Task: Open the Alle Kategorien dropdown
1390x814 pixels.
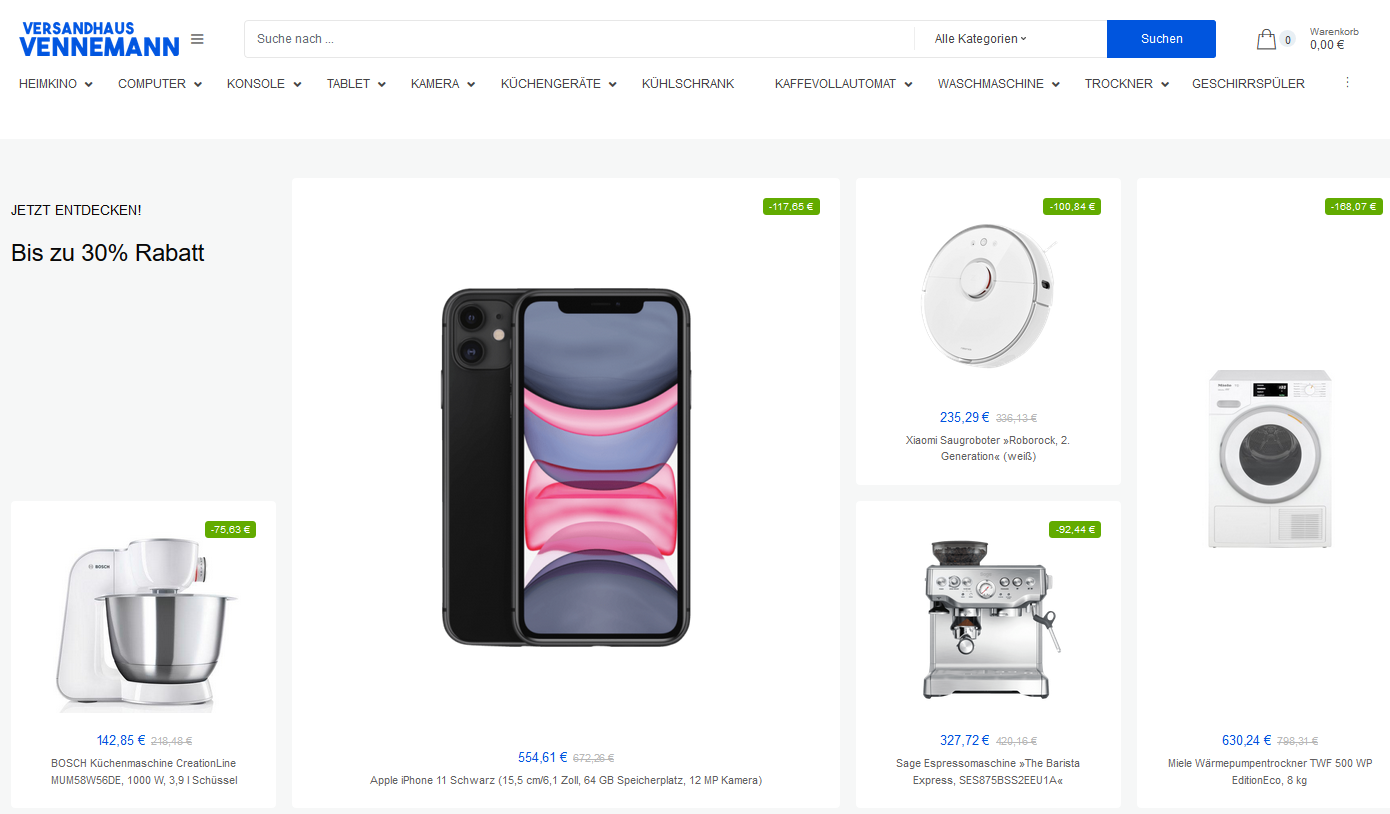Action: point(980,39)
